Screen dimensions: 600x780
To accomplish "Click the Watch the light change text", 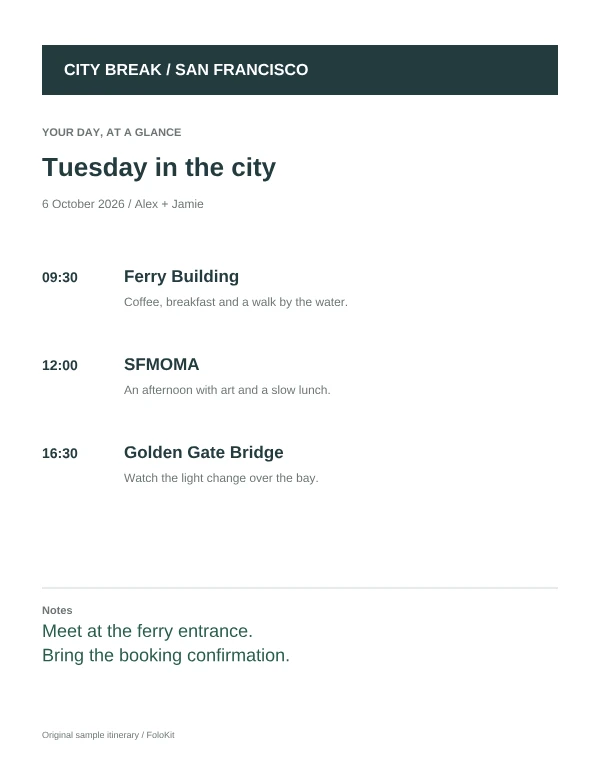I will 221,478.
